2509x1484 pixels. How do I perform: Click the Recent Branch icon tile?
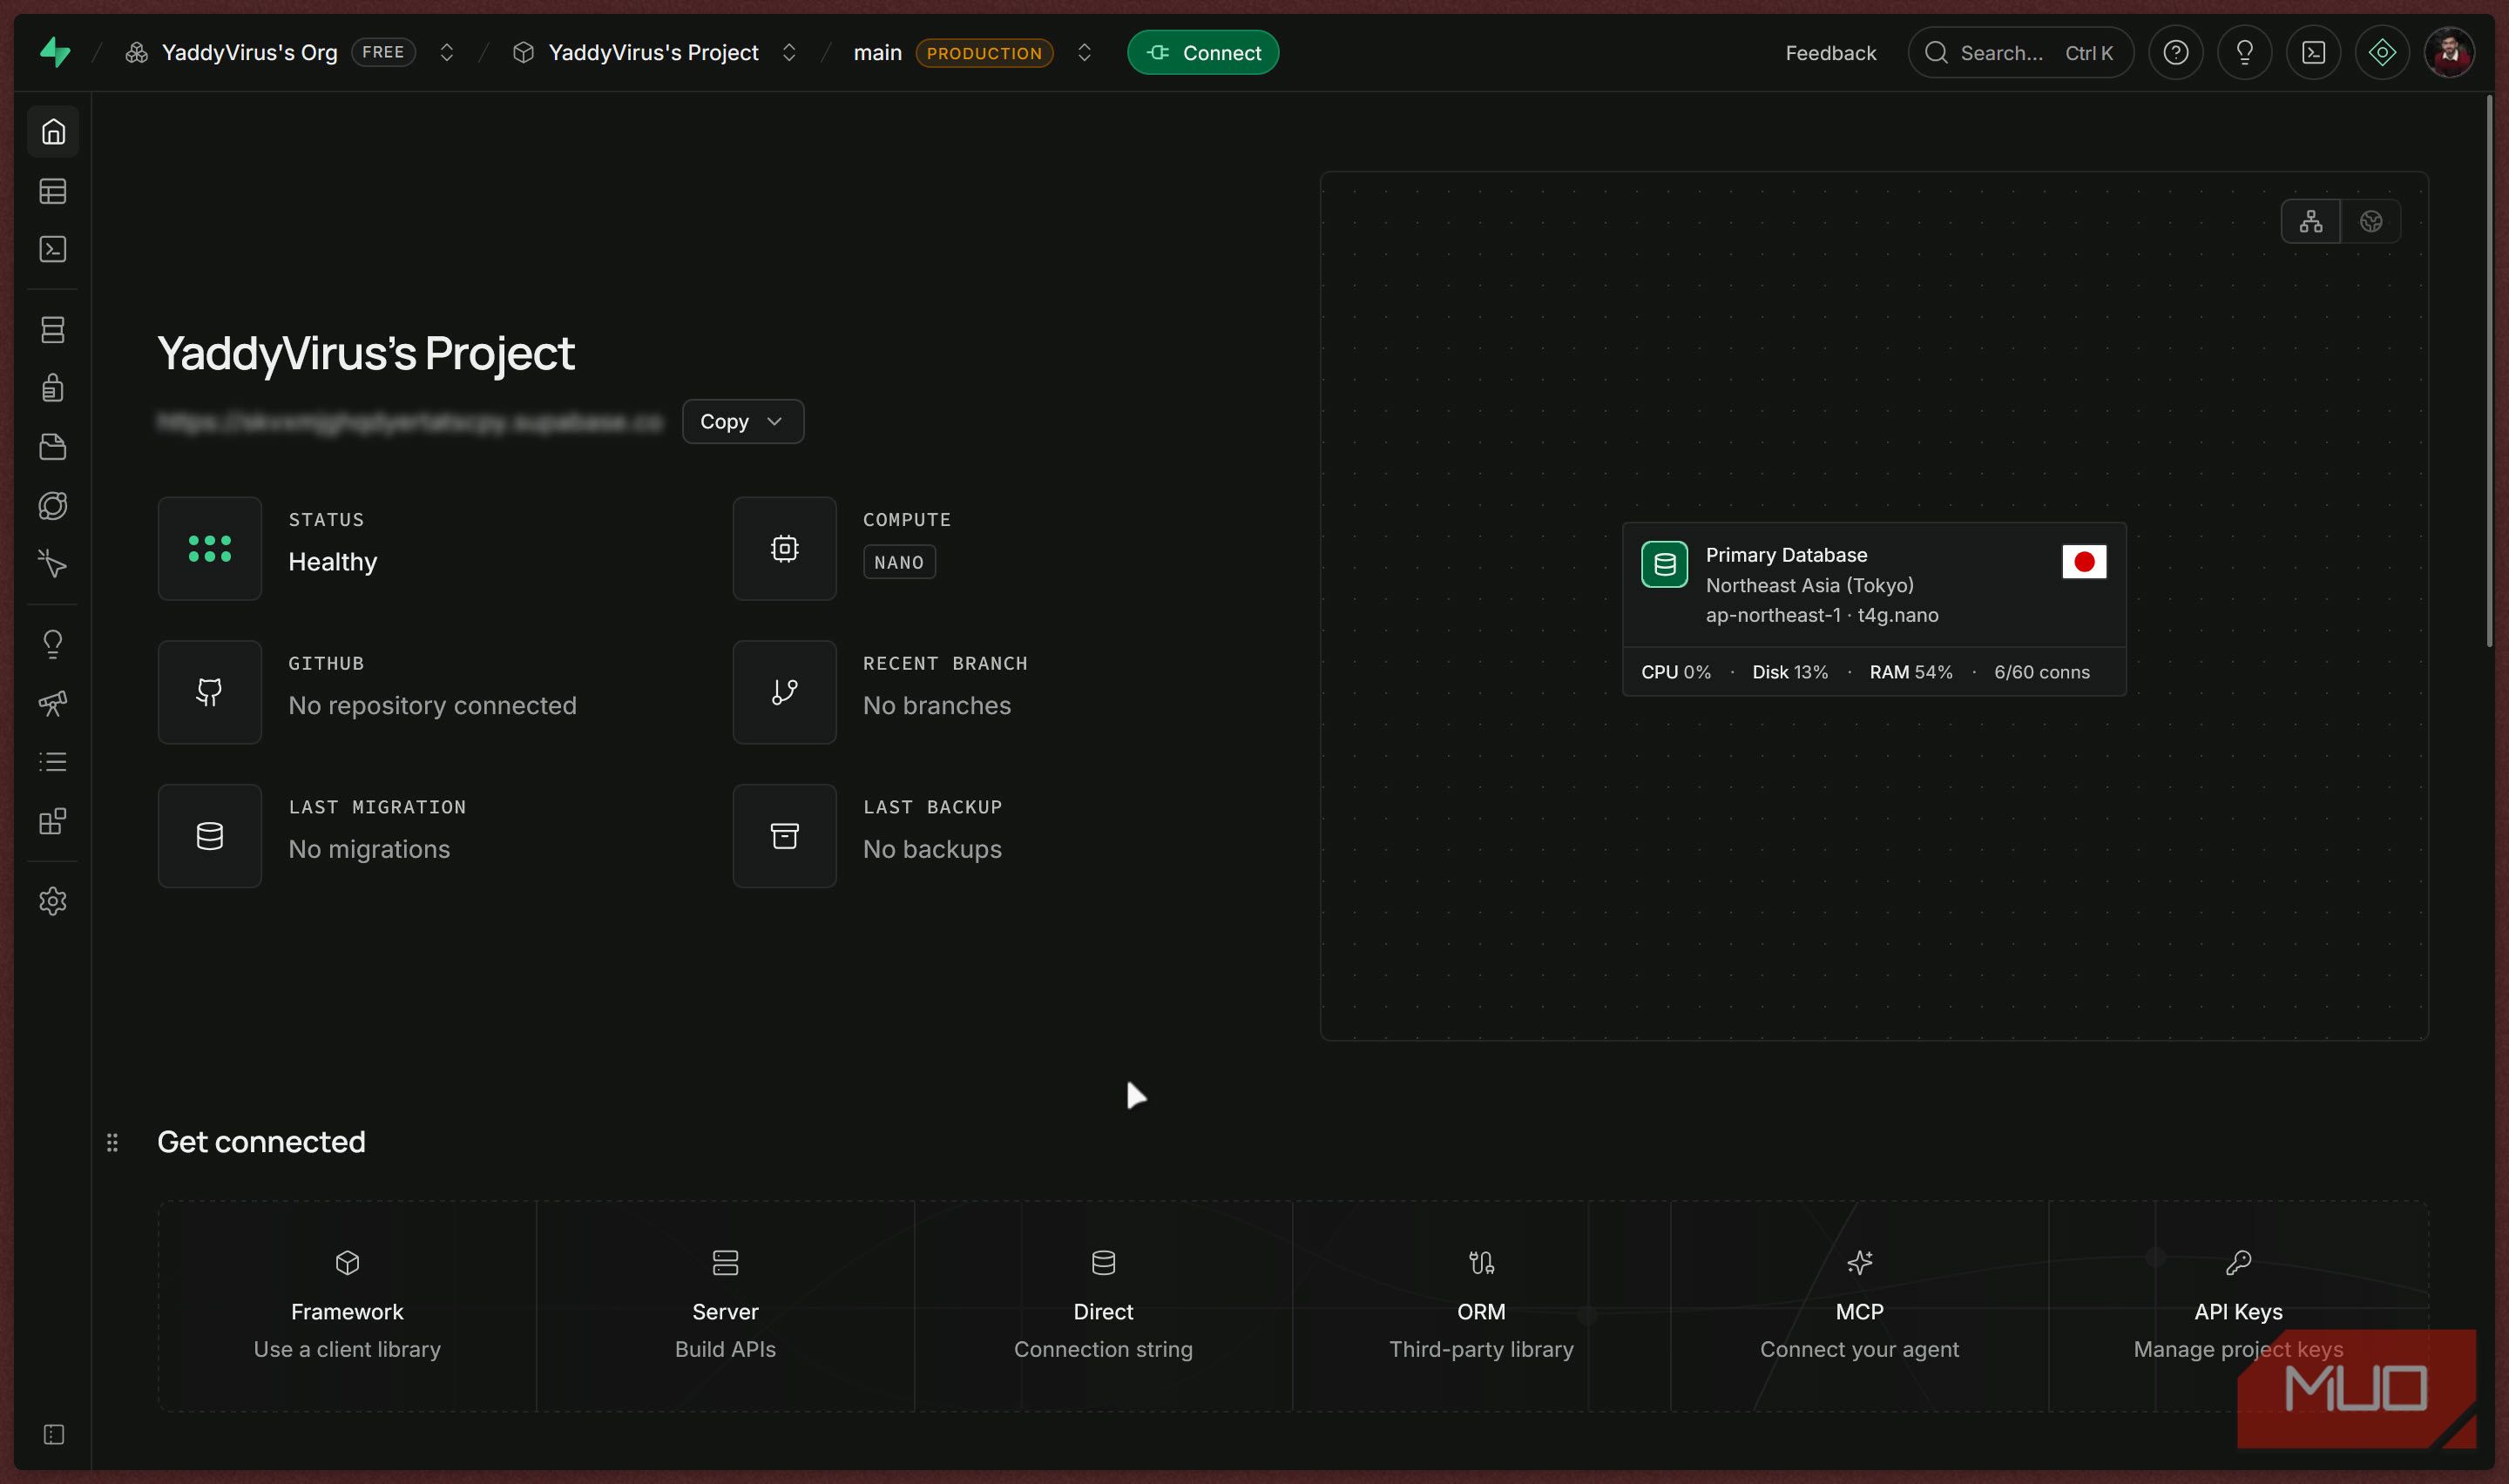785,692
